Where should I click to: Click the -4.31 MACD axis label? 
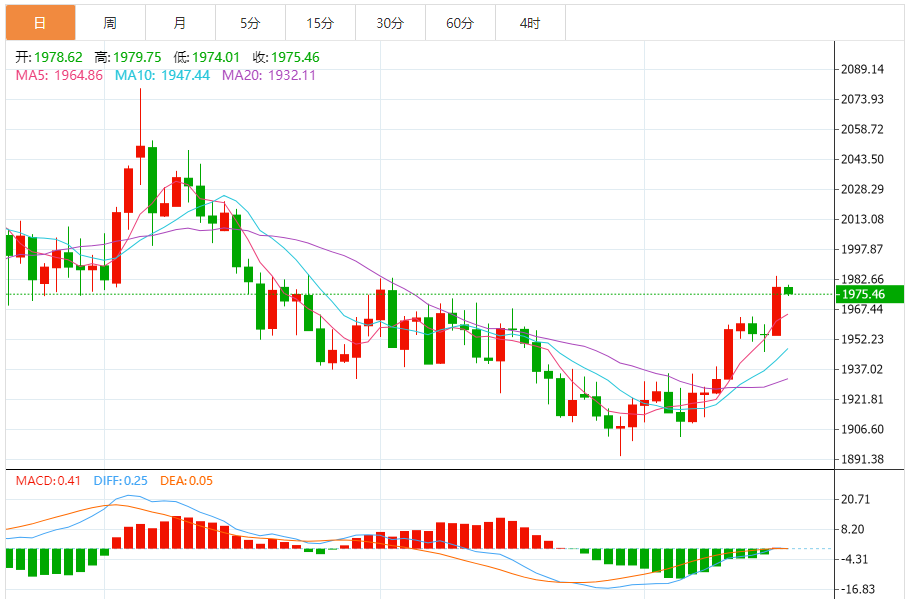coord(854,559)
